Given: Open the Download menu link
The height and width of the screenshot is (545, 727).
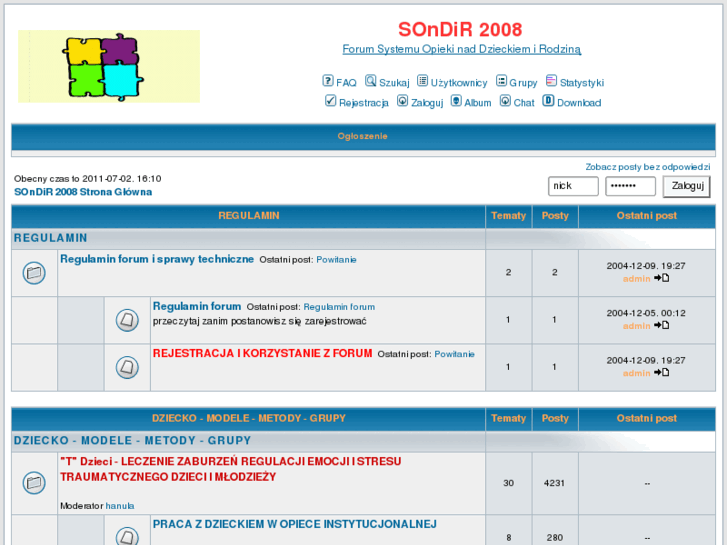Looking at the screenshot, I should coord(579,103).
